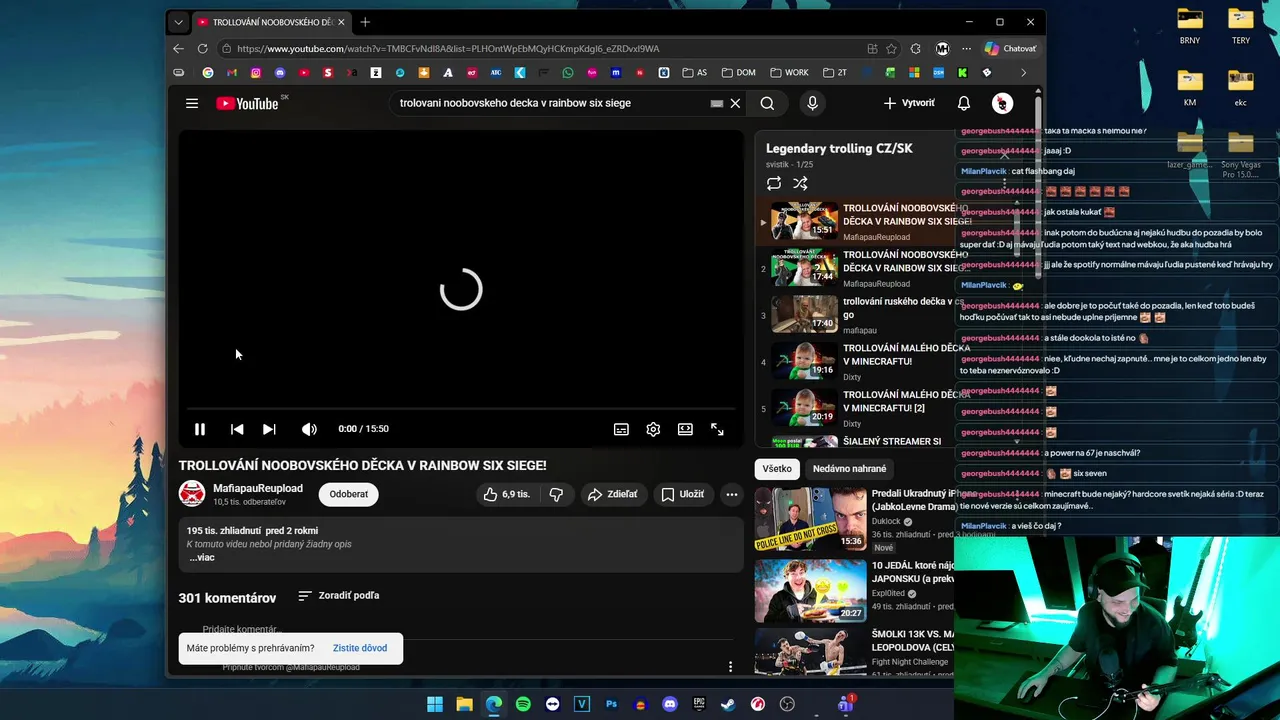Open more options dots on the pinned comment
Screen dimensions: 1280x720
click(x=730, y=667)
